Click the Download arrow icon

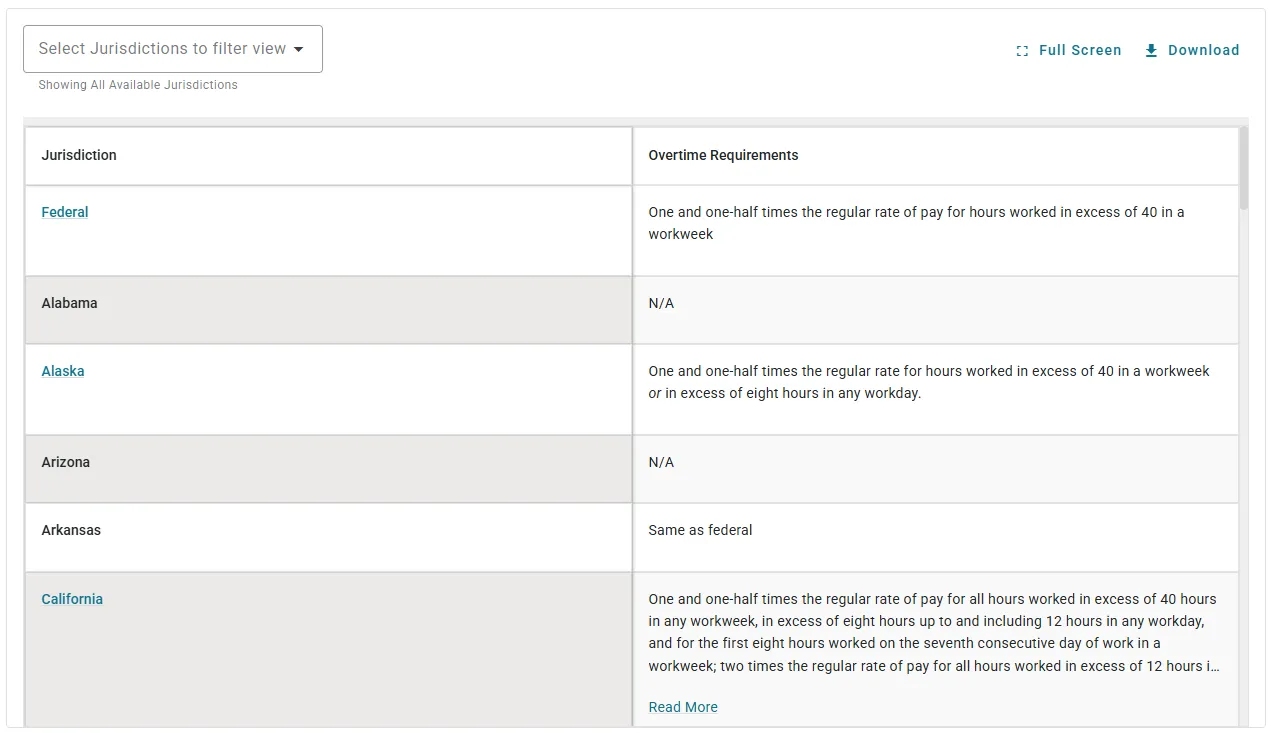point(1151,50)
